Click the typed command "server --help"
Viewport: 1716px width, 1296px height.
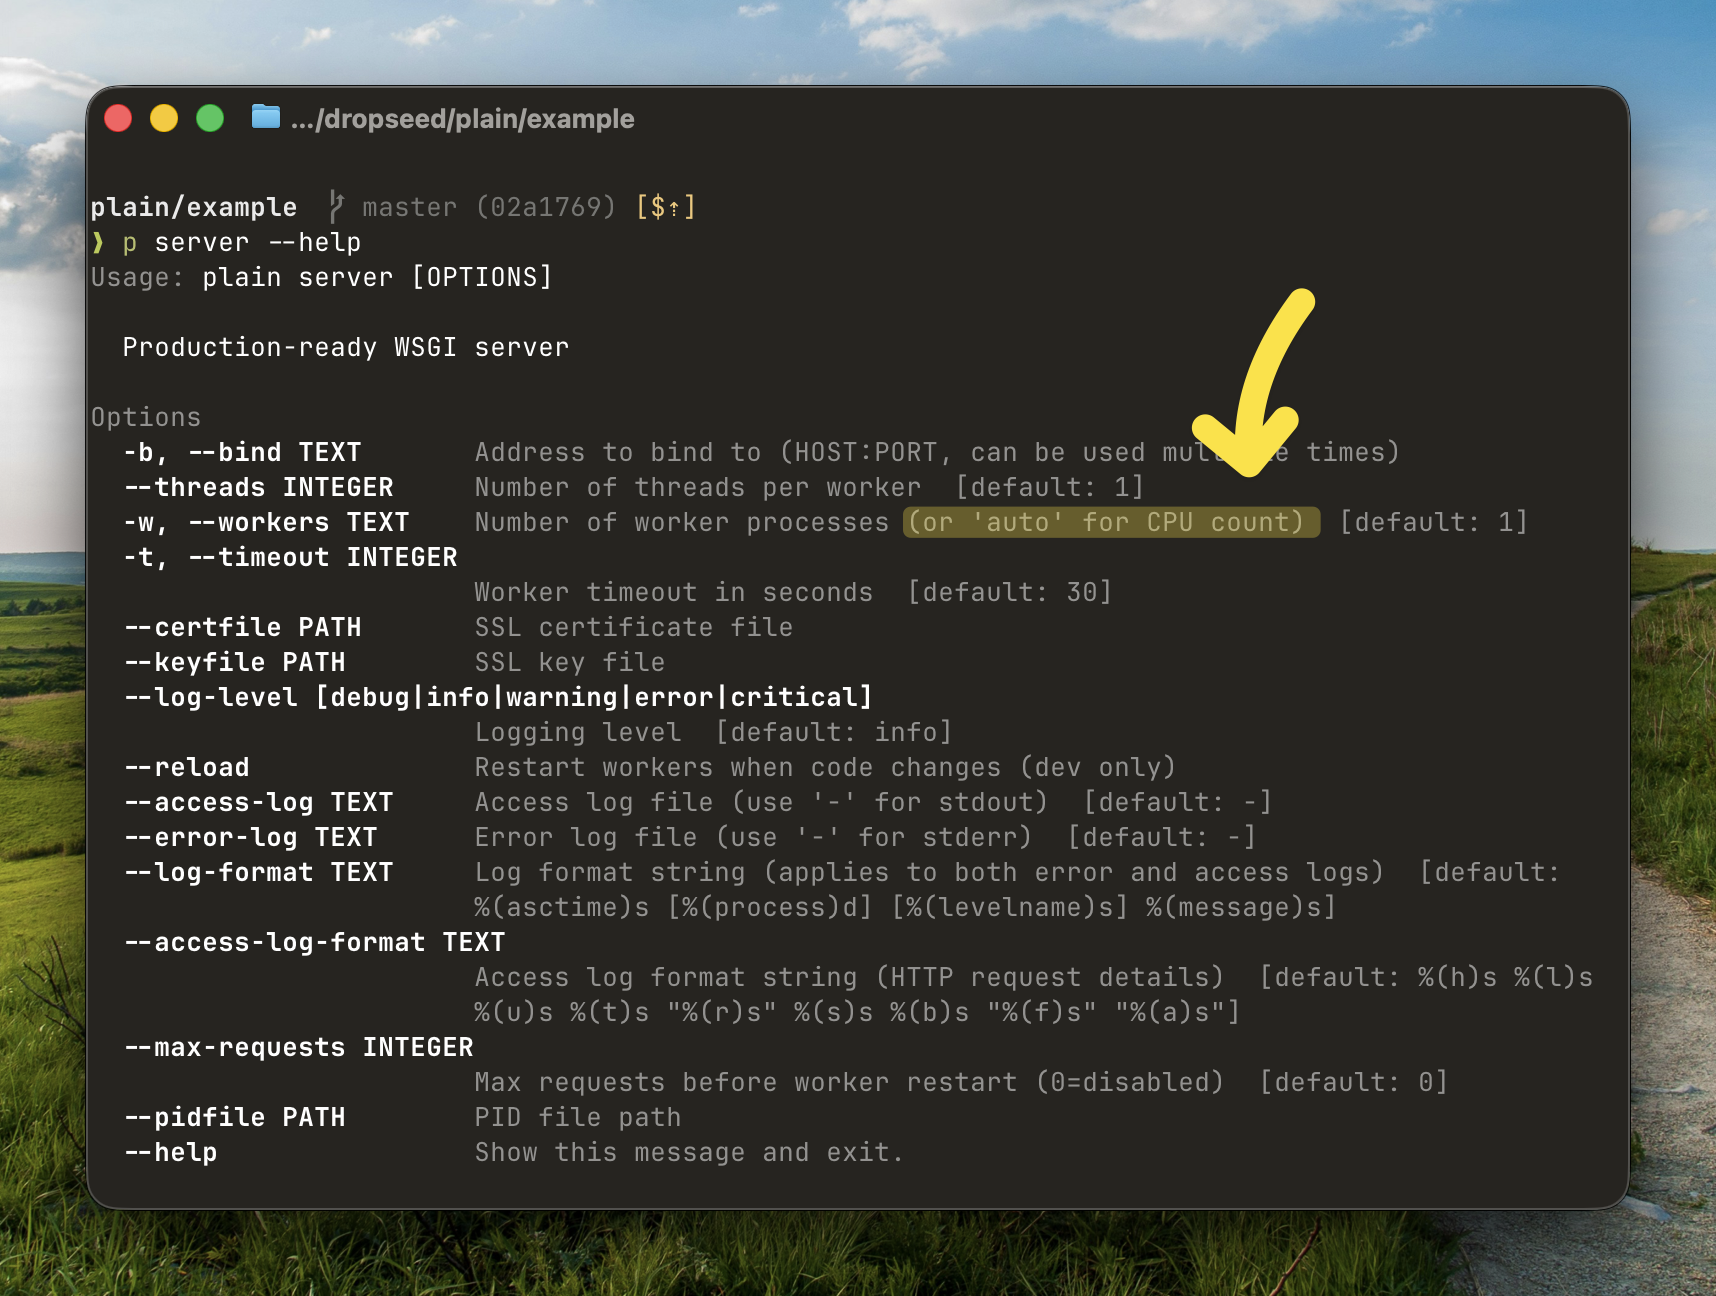257,243
